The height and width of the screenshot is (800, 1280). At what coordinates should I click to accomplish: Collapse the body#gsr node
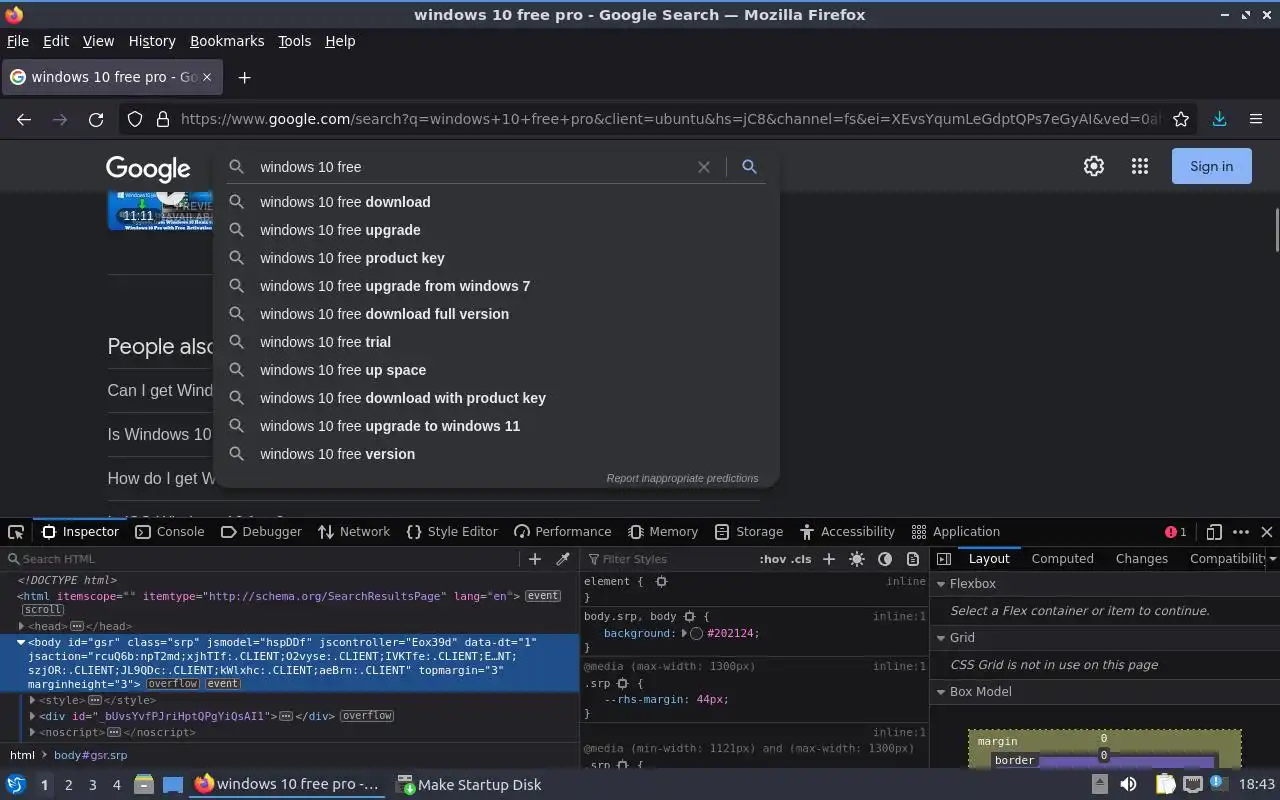21,642
